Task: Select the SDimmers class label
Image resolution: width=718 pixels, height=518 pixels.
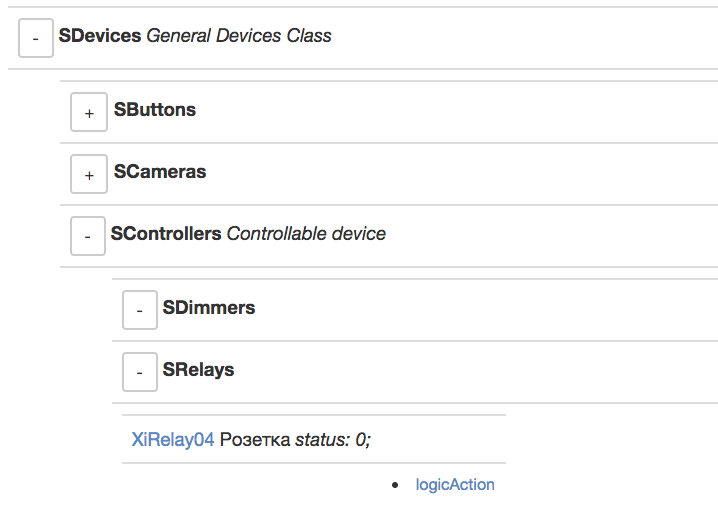Action: click(209, 308)
